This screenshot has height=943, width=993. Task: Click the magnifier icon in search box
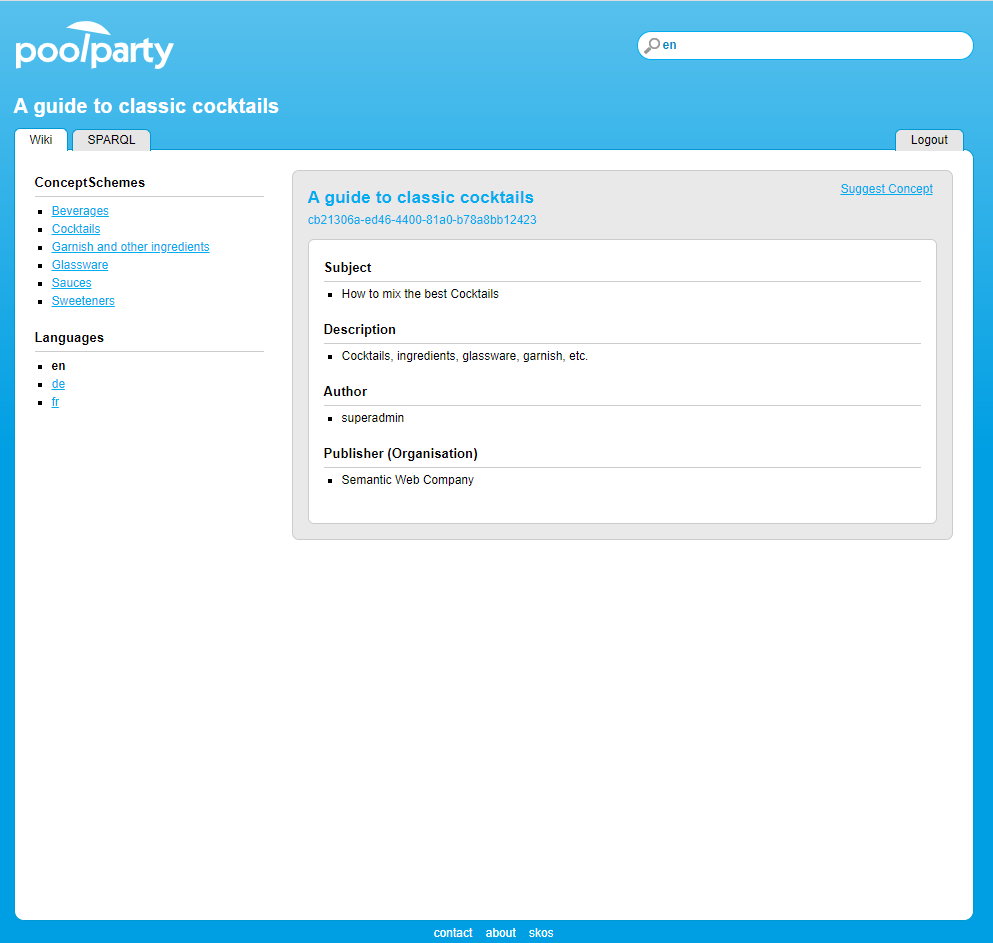652,46
